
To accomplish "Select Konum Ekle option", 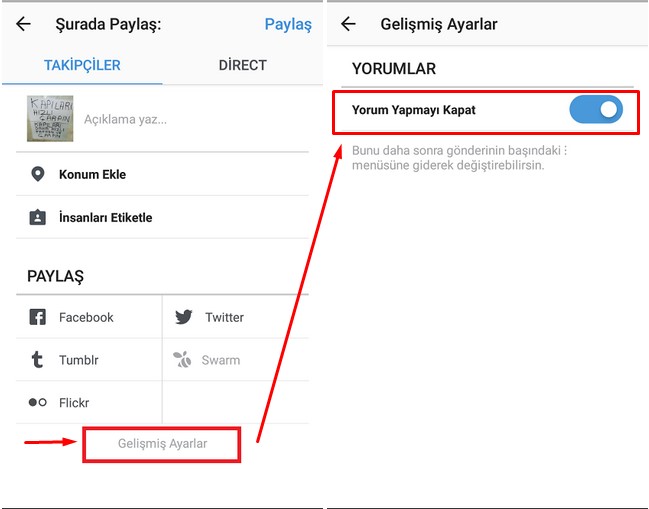I will (x=92, y=174).
